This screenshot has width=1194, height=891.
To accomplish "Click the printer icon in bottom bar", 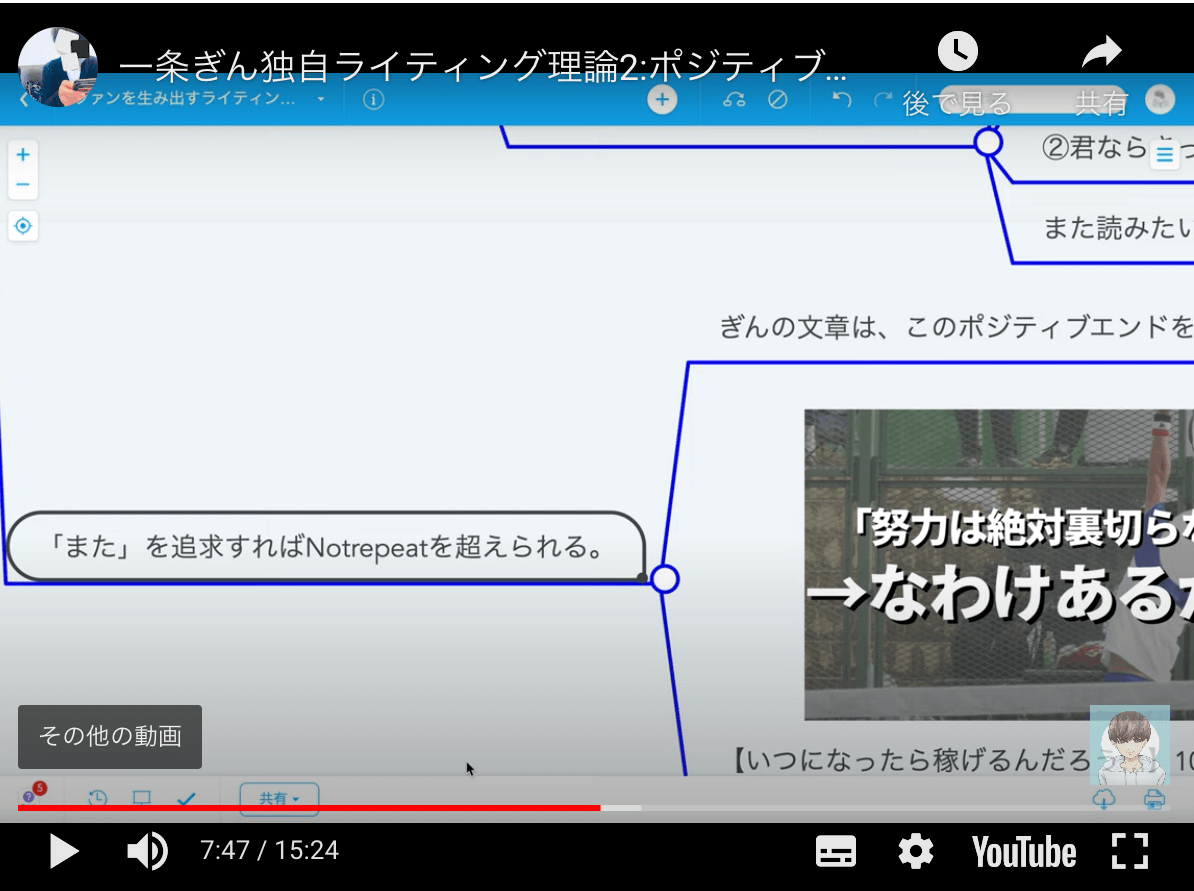I will pyautogui.click(x=1154, y=798).
